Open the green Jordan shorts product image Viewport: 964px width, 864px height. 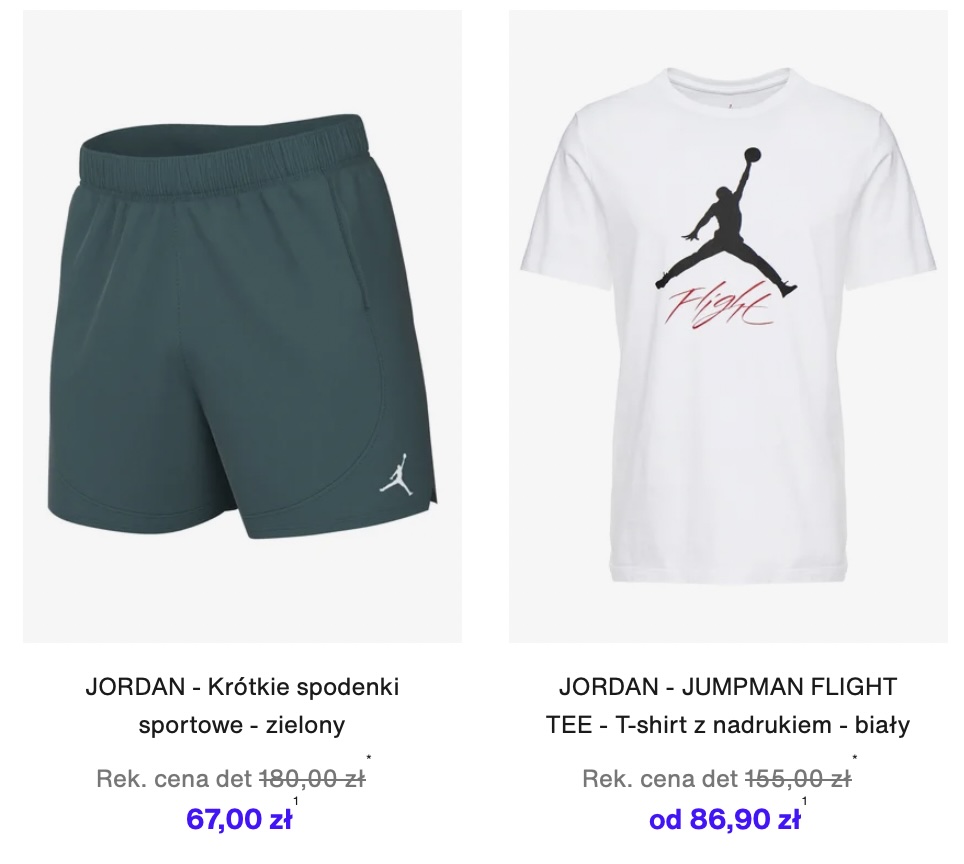(x=242, y=327)
